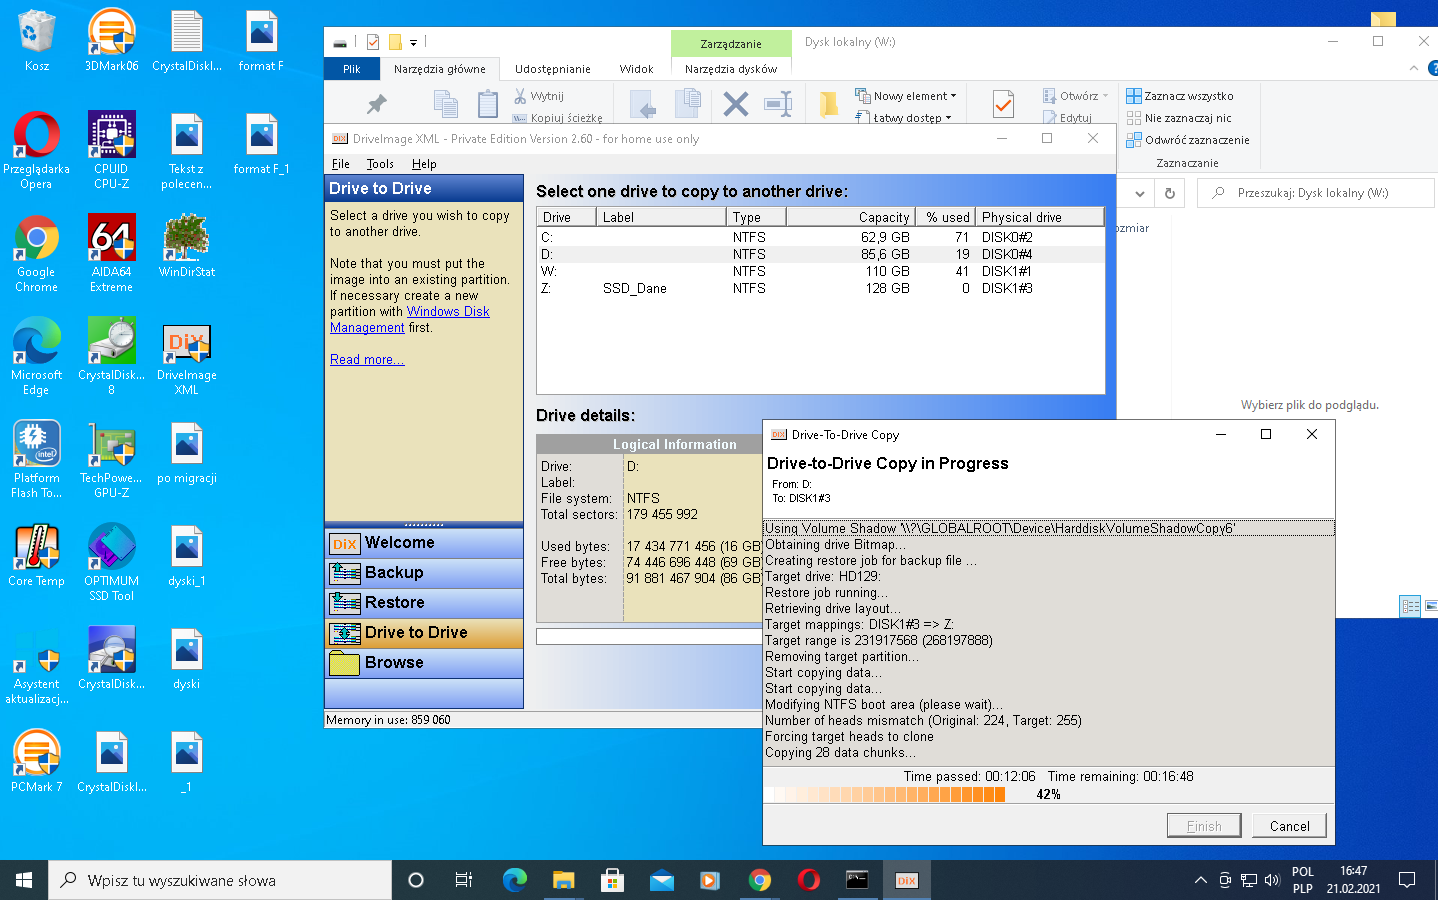Screen dimensions: 1438x904
Task: Click Nie zaznaczaj nic in Explorer ribbon
Action: click(x=1179, y=118)
